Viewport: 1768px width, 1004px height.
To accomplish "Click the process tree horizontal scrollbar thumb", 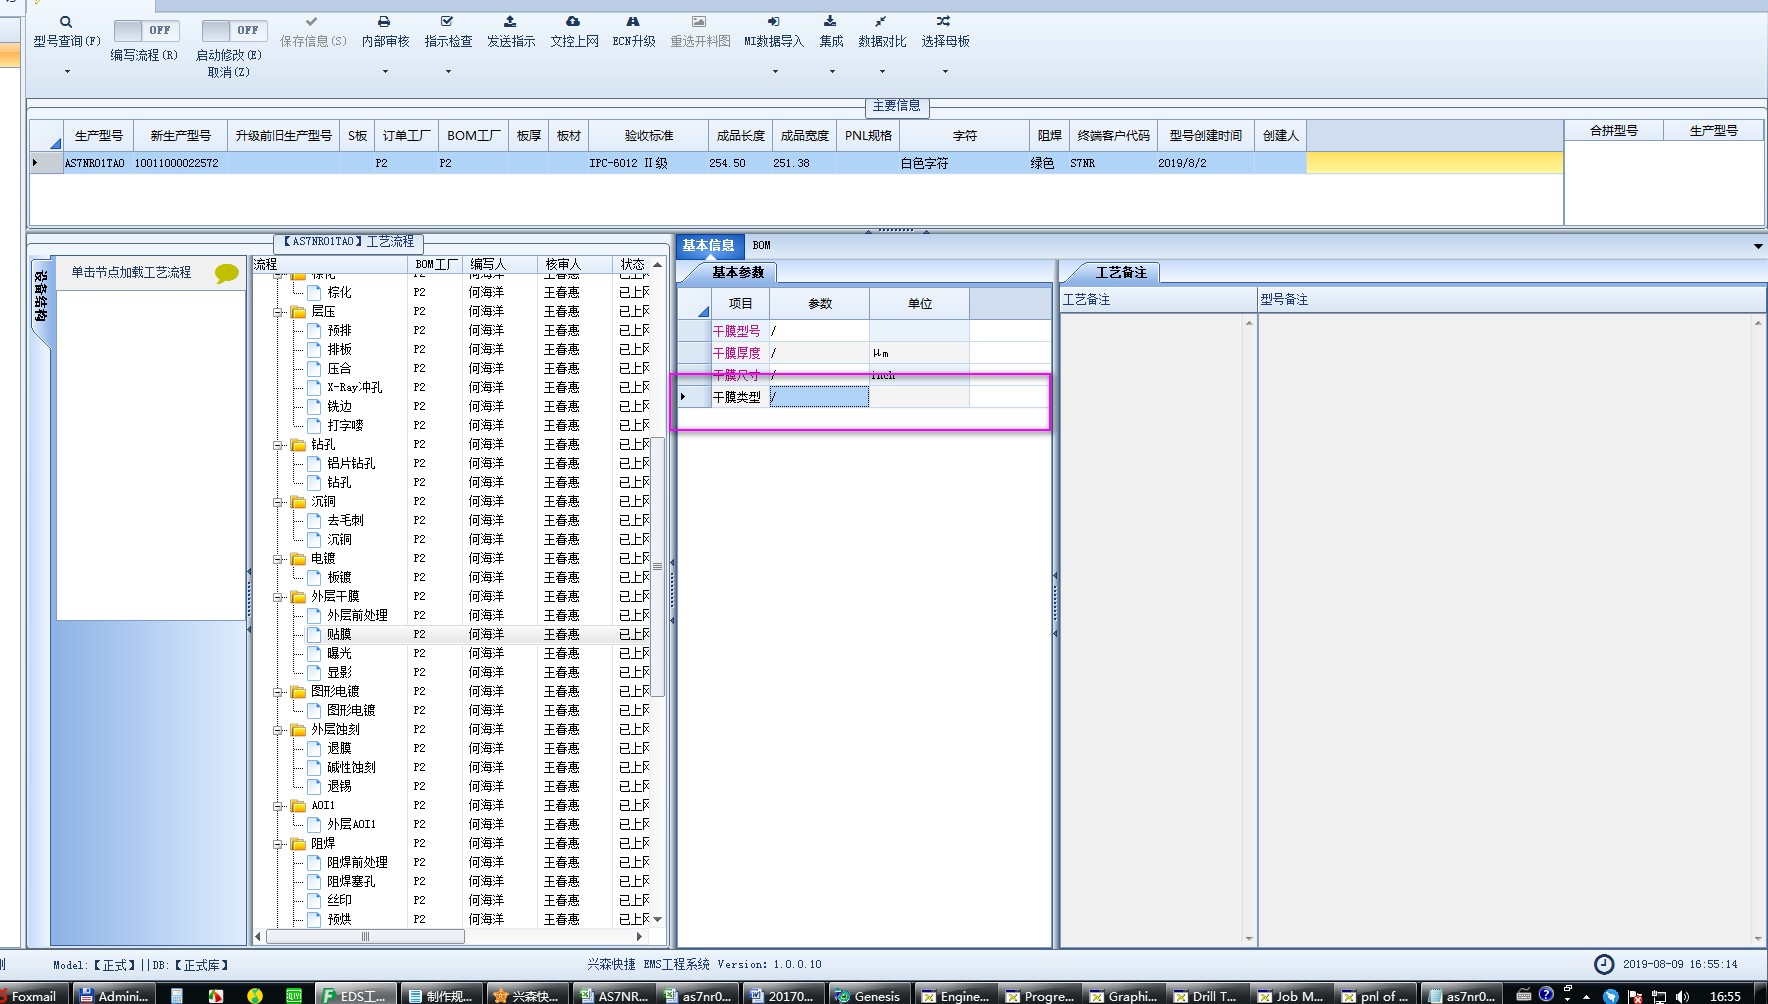I will (365, 937).
